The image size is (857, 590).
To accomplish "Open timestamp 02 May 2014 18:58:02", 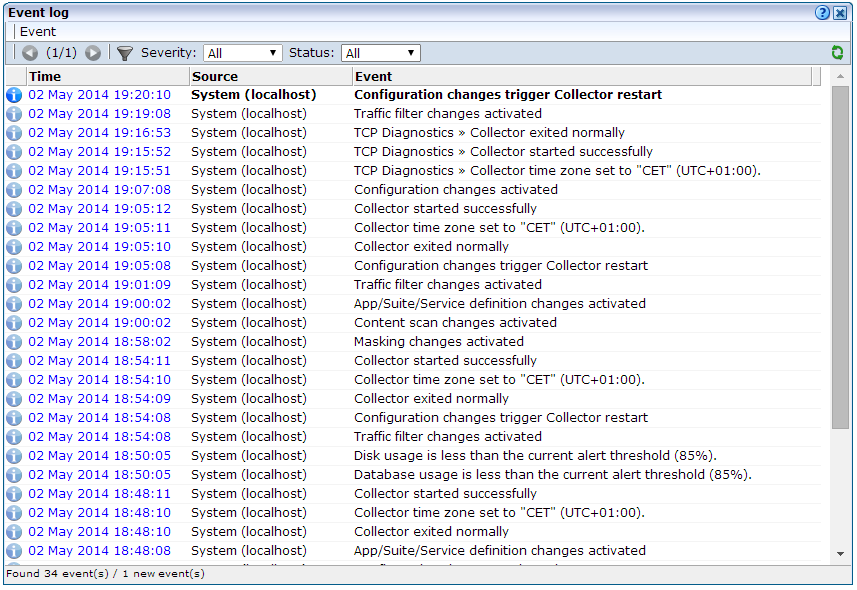I will click(x=99, y=342).
